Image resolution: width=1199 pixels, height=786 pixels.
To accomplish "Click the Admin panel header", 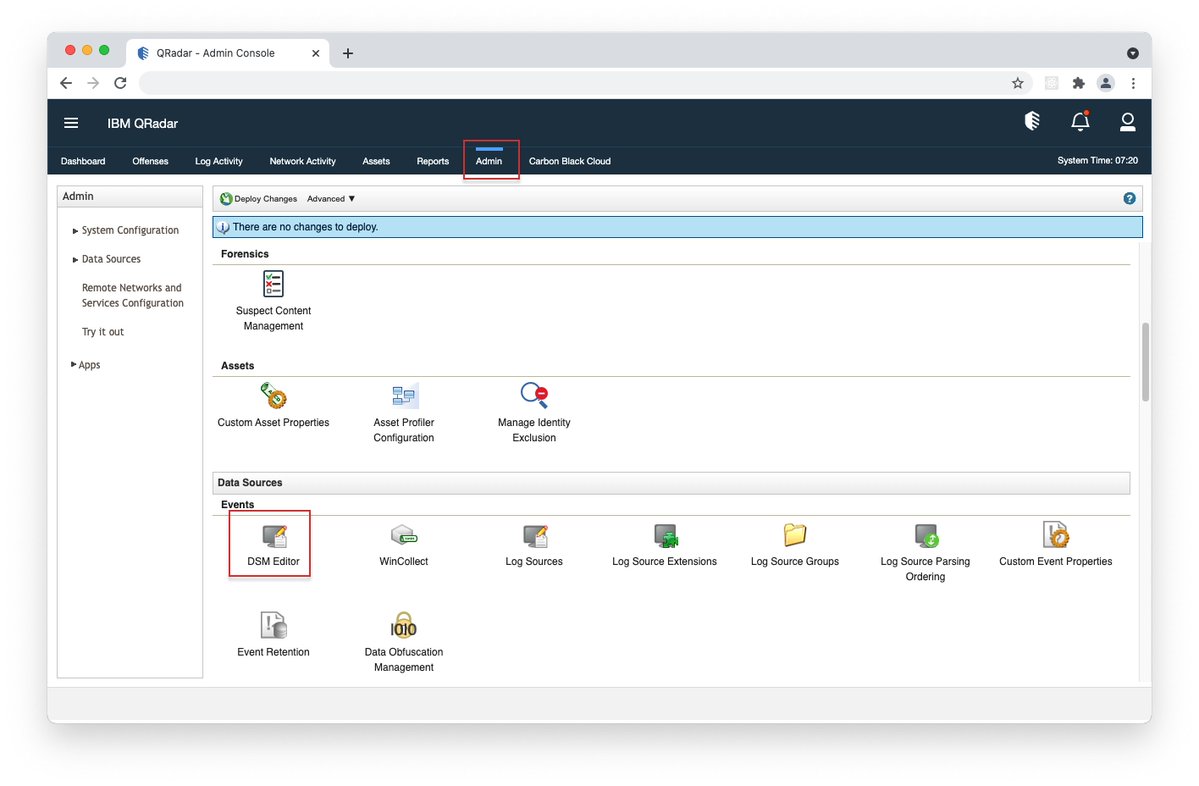I will pyautogui.click(x=130, y=196).
